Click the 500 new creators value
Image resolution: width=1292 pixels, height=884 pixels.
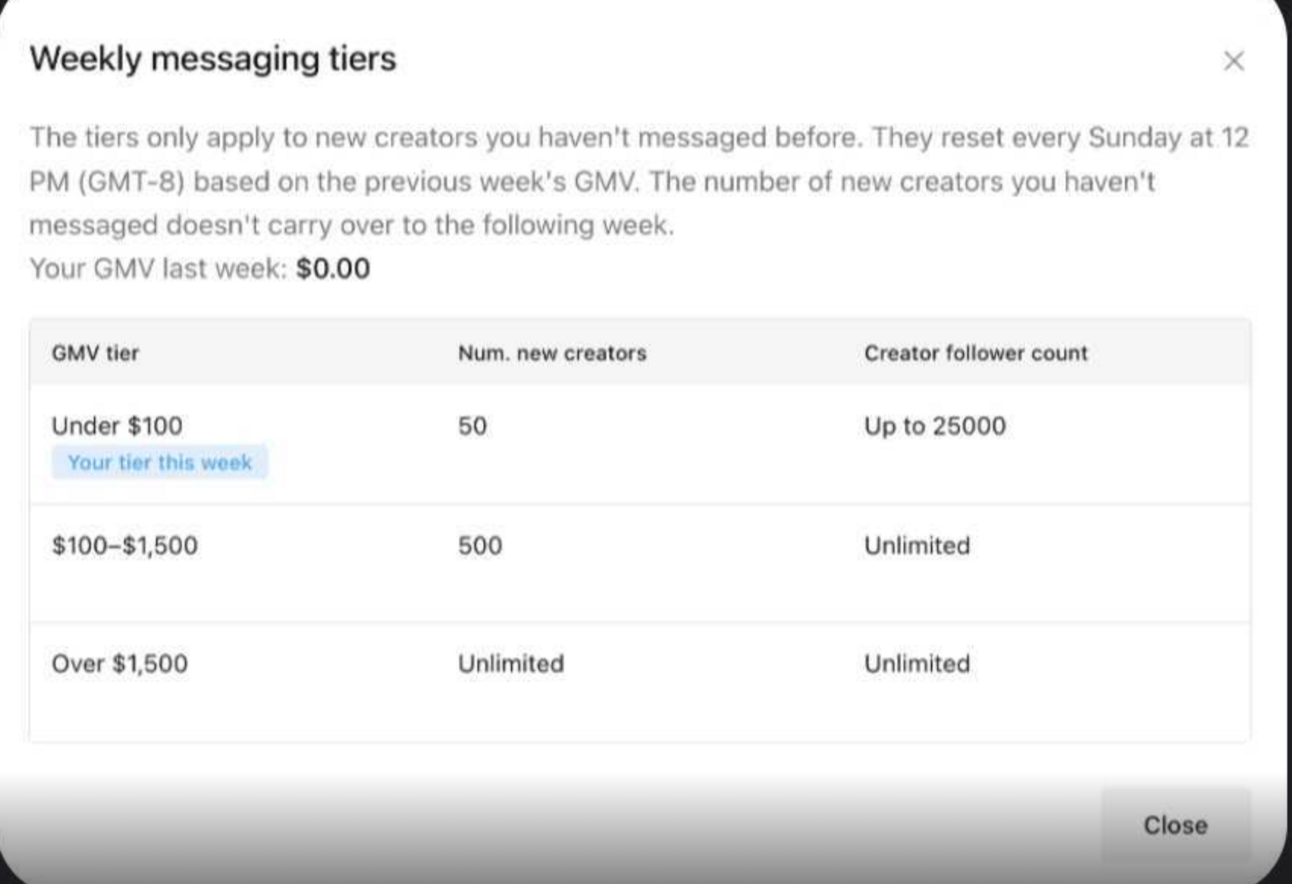(480, 546)
